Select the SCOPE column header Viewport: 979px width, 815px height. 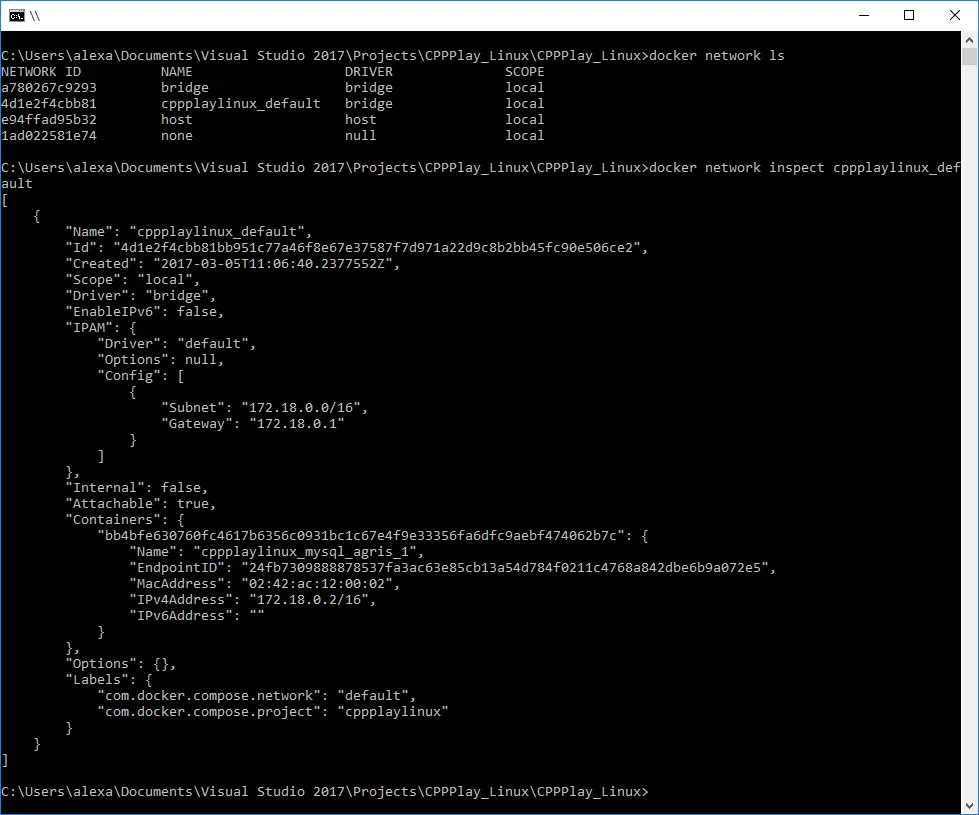(x=524, y=72)
